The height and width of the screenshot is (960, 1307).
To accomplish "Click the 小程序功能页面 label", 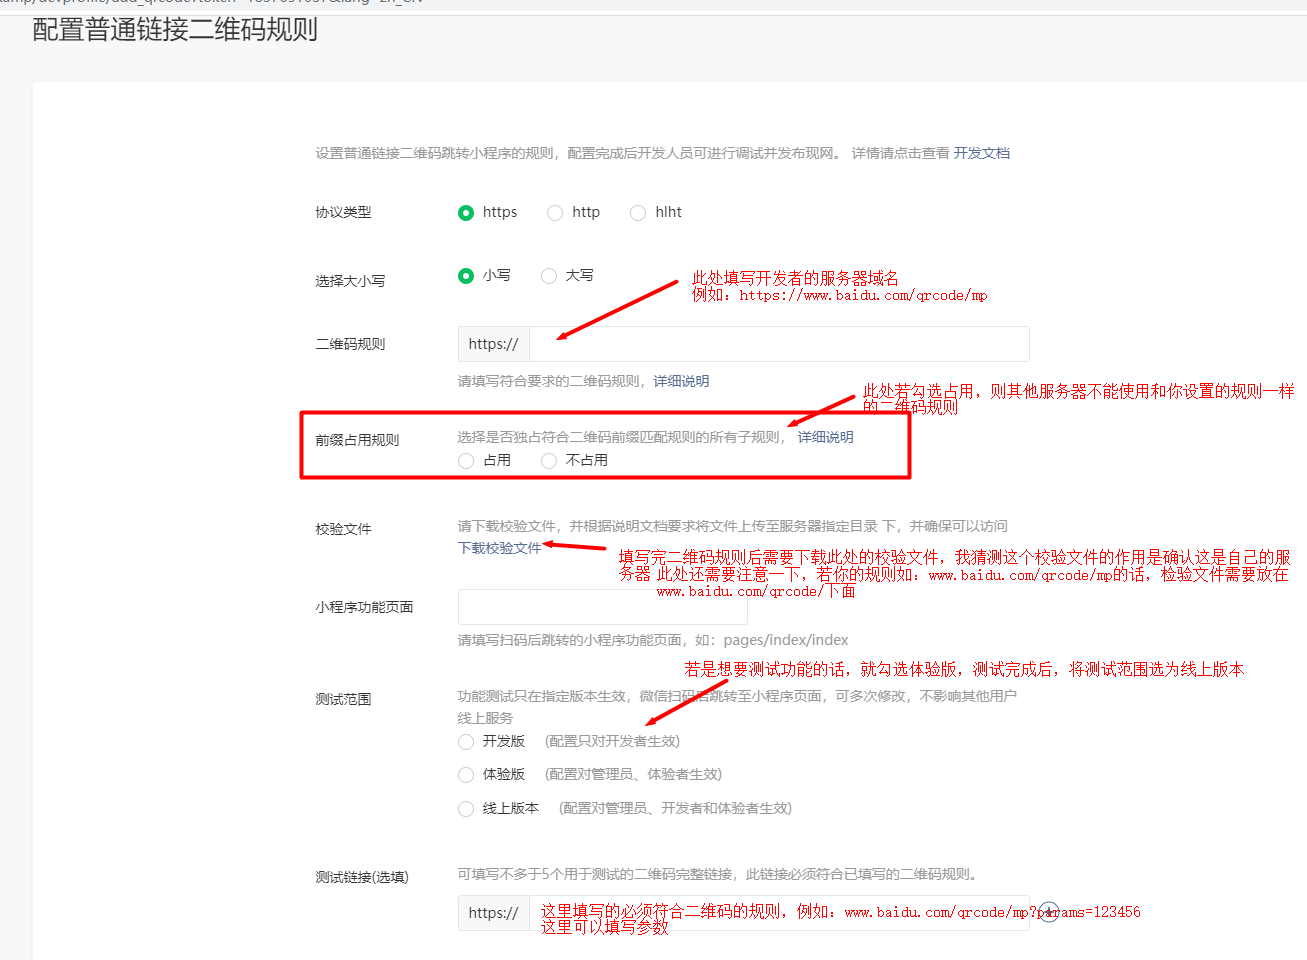I will click(x=364, y=607).
